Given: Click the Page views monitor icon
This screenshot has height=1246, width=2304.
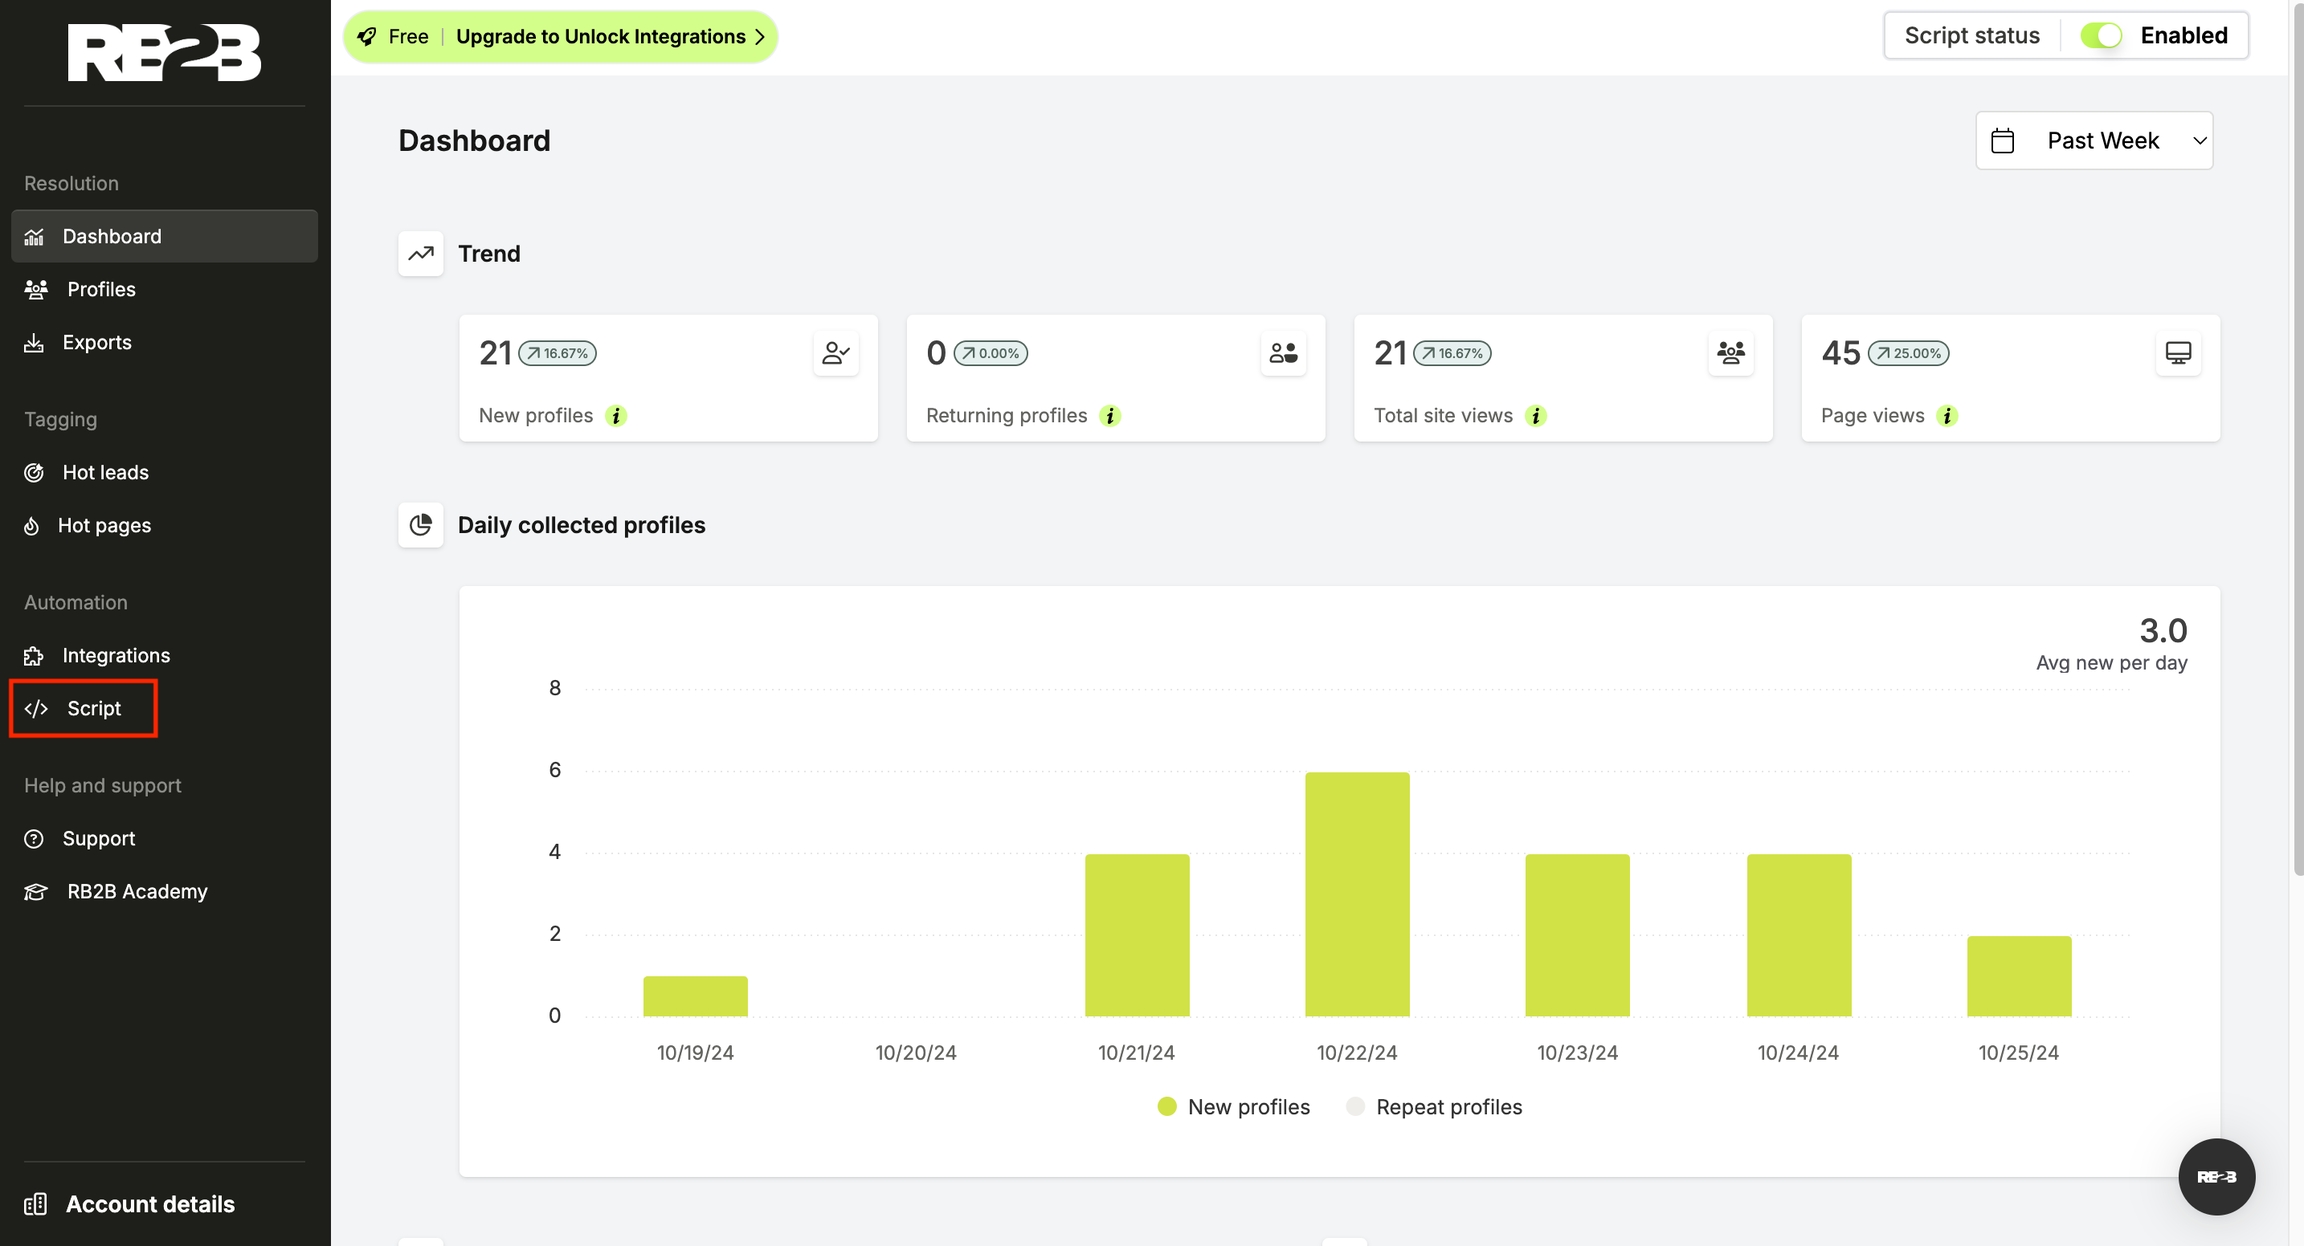Looking at the screenshot, I should (x=2178, y=353).
